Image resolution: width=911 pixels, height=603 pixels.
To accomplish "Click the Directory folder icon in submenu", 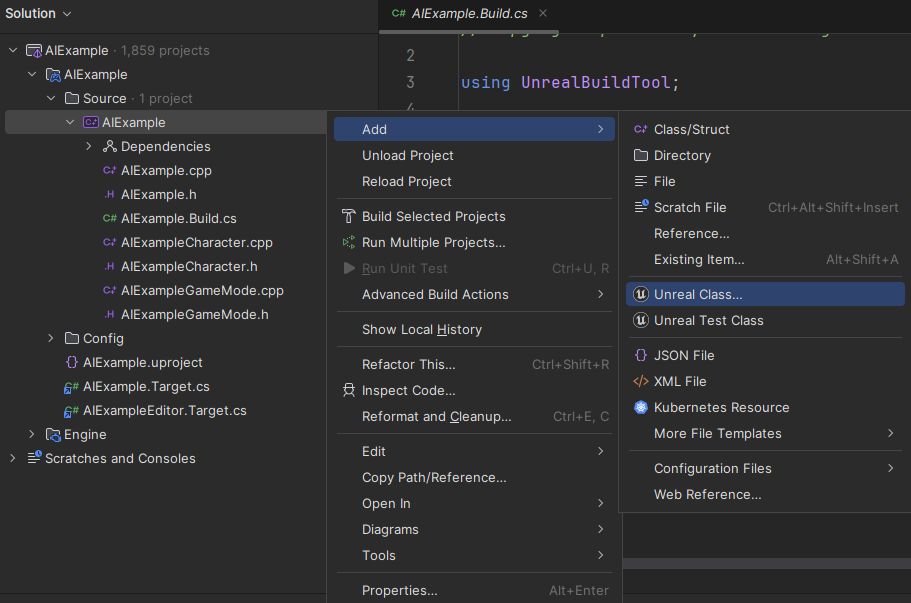I will pos(641,155).
